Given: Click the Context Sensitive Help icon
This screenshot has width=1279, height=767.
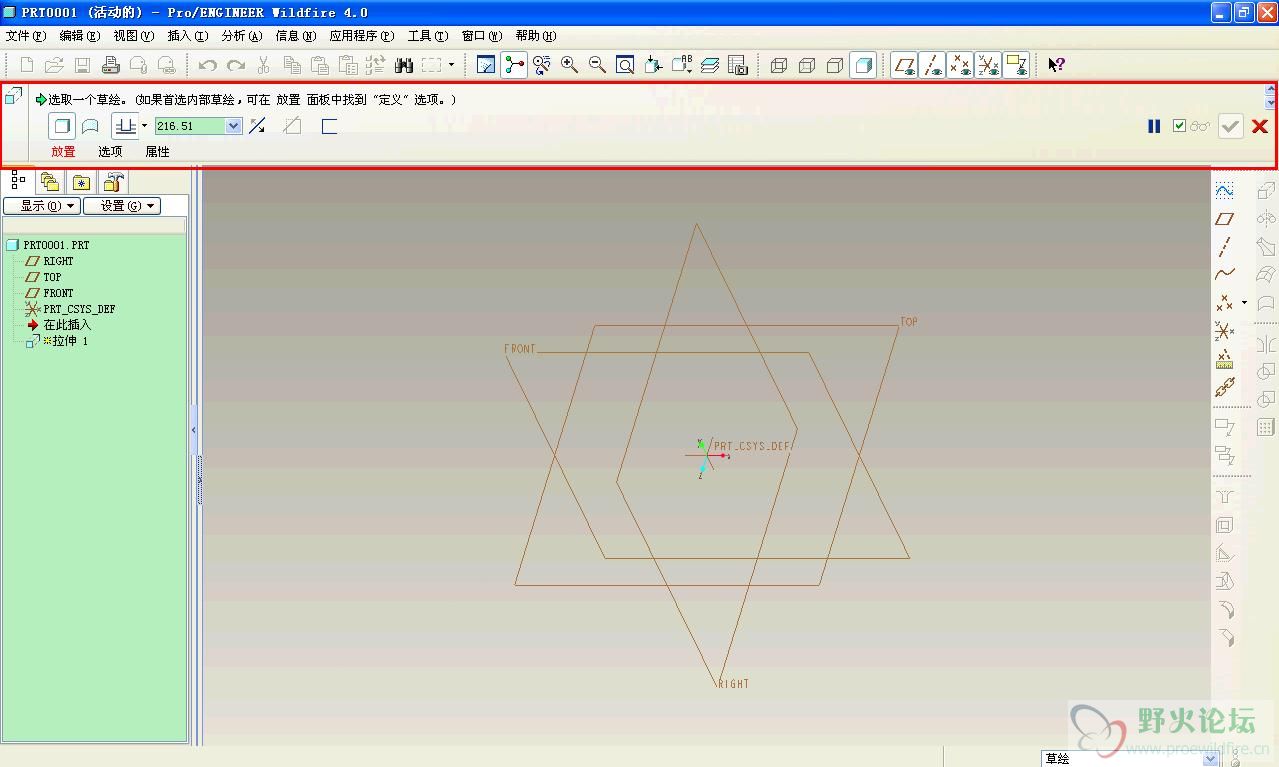Looking at the screenshot, I should pos(1056,65).
